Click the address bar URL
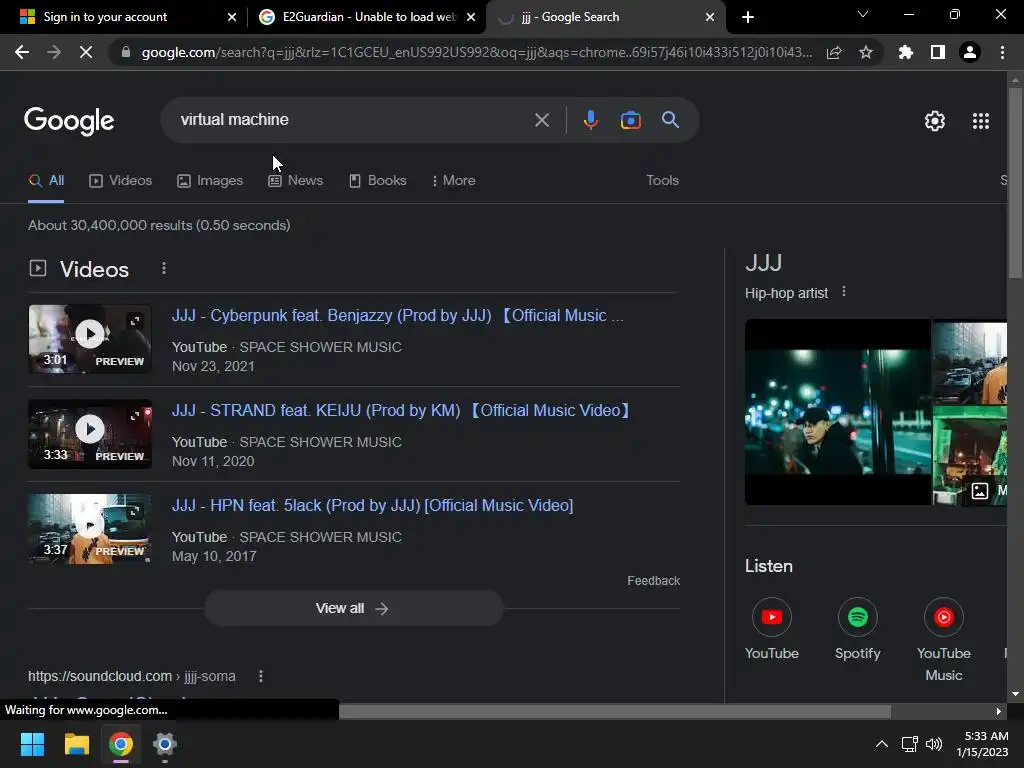1024x768 pixels. point(477,52)
